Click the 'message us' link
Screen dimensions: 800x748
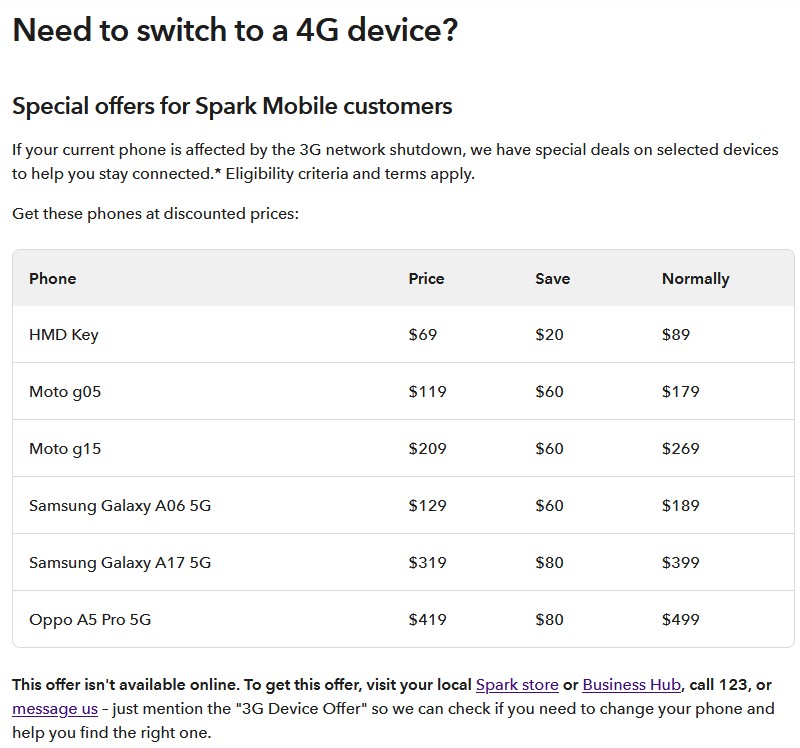coord(55,709)
